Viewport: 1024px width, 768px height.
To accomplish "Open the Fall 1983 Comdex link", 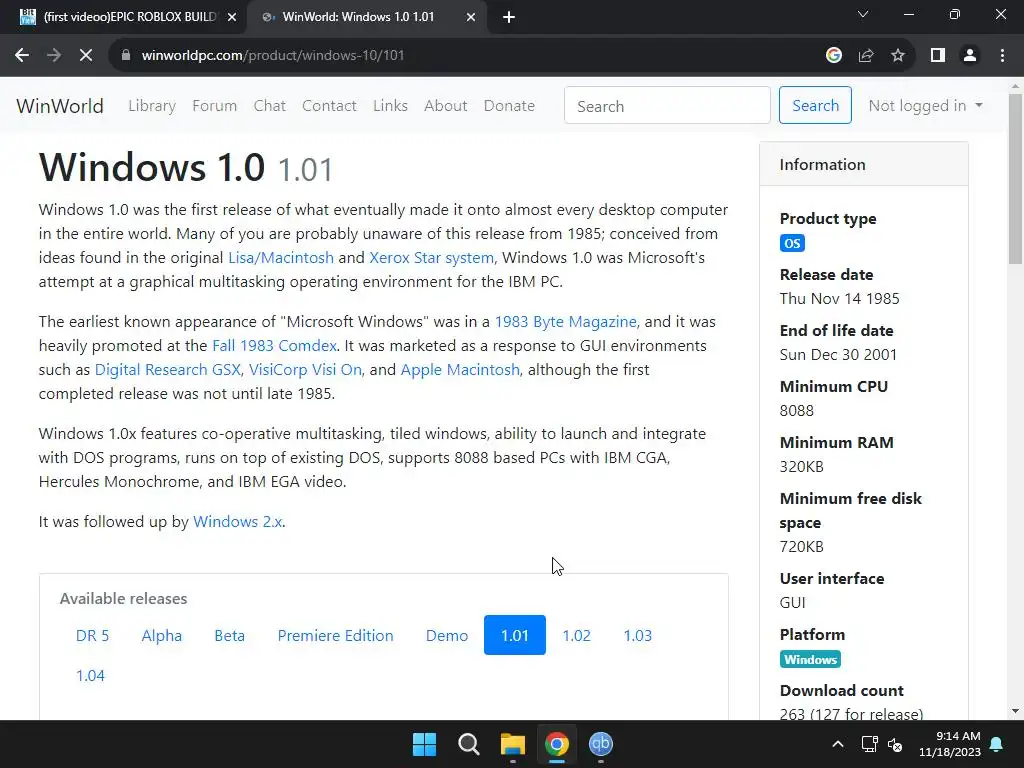I will (x=274, y=346).
